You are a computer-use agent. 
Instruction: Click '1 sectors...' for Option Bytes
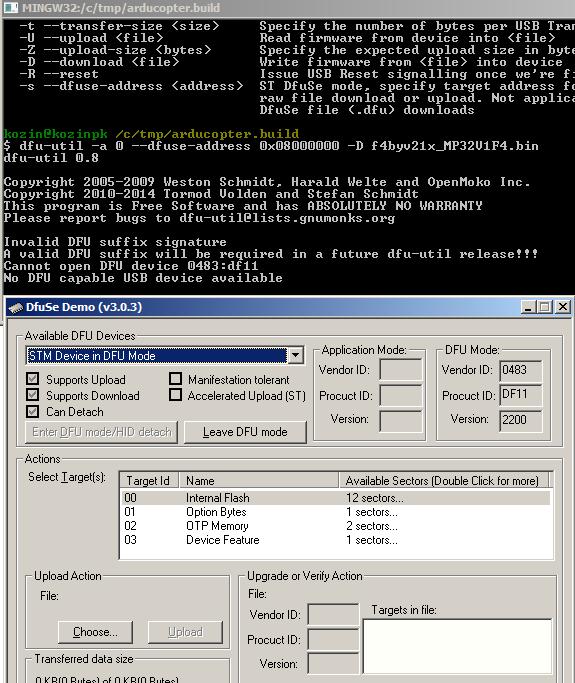point(372,512)
